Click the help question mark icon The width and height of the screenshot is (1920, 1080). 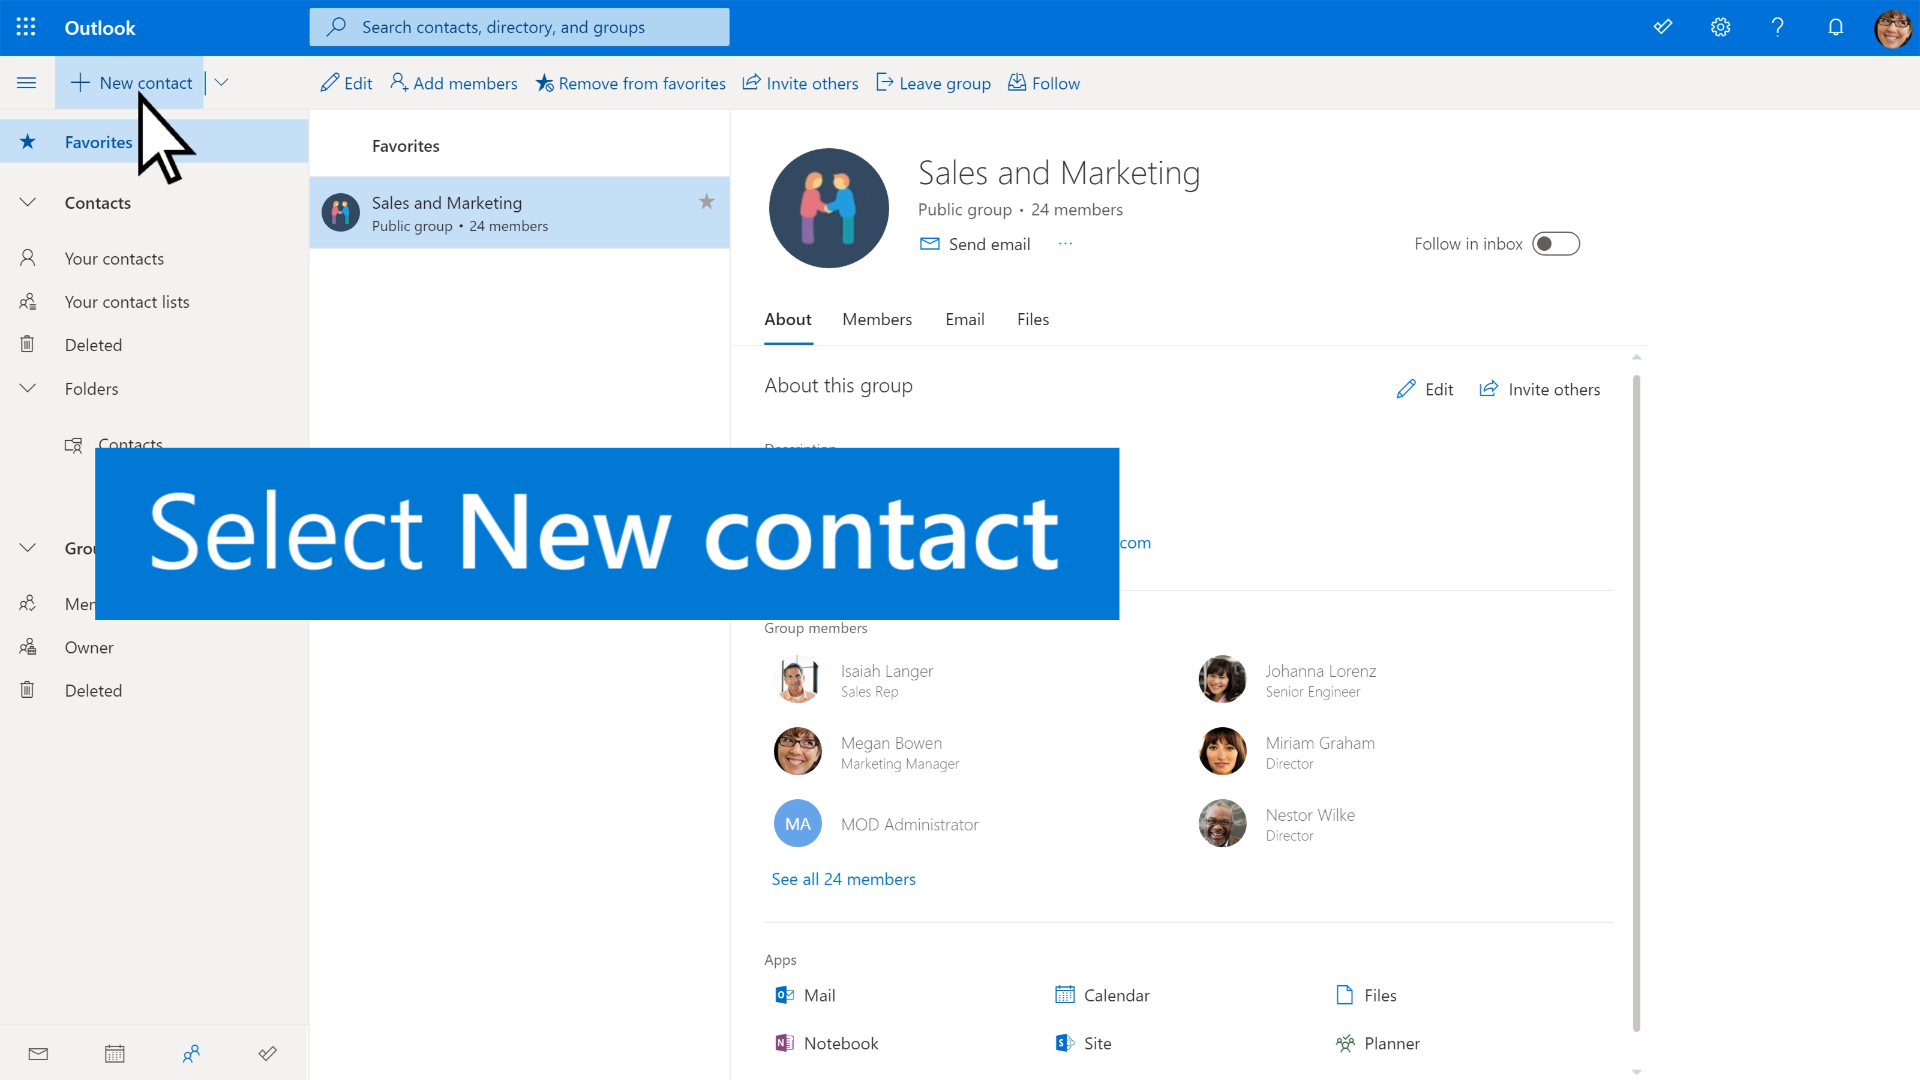click(1778, 27)
